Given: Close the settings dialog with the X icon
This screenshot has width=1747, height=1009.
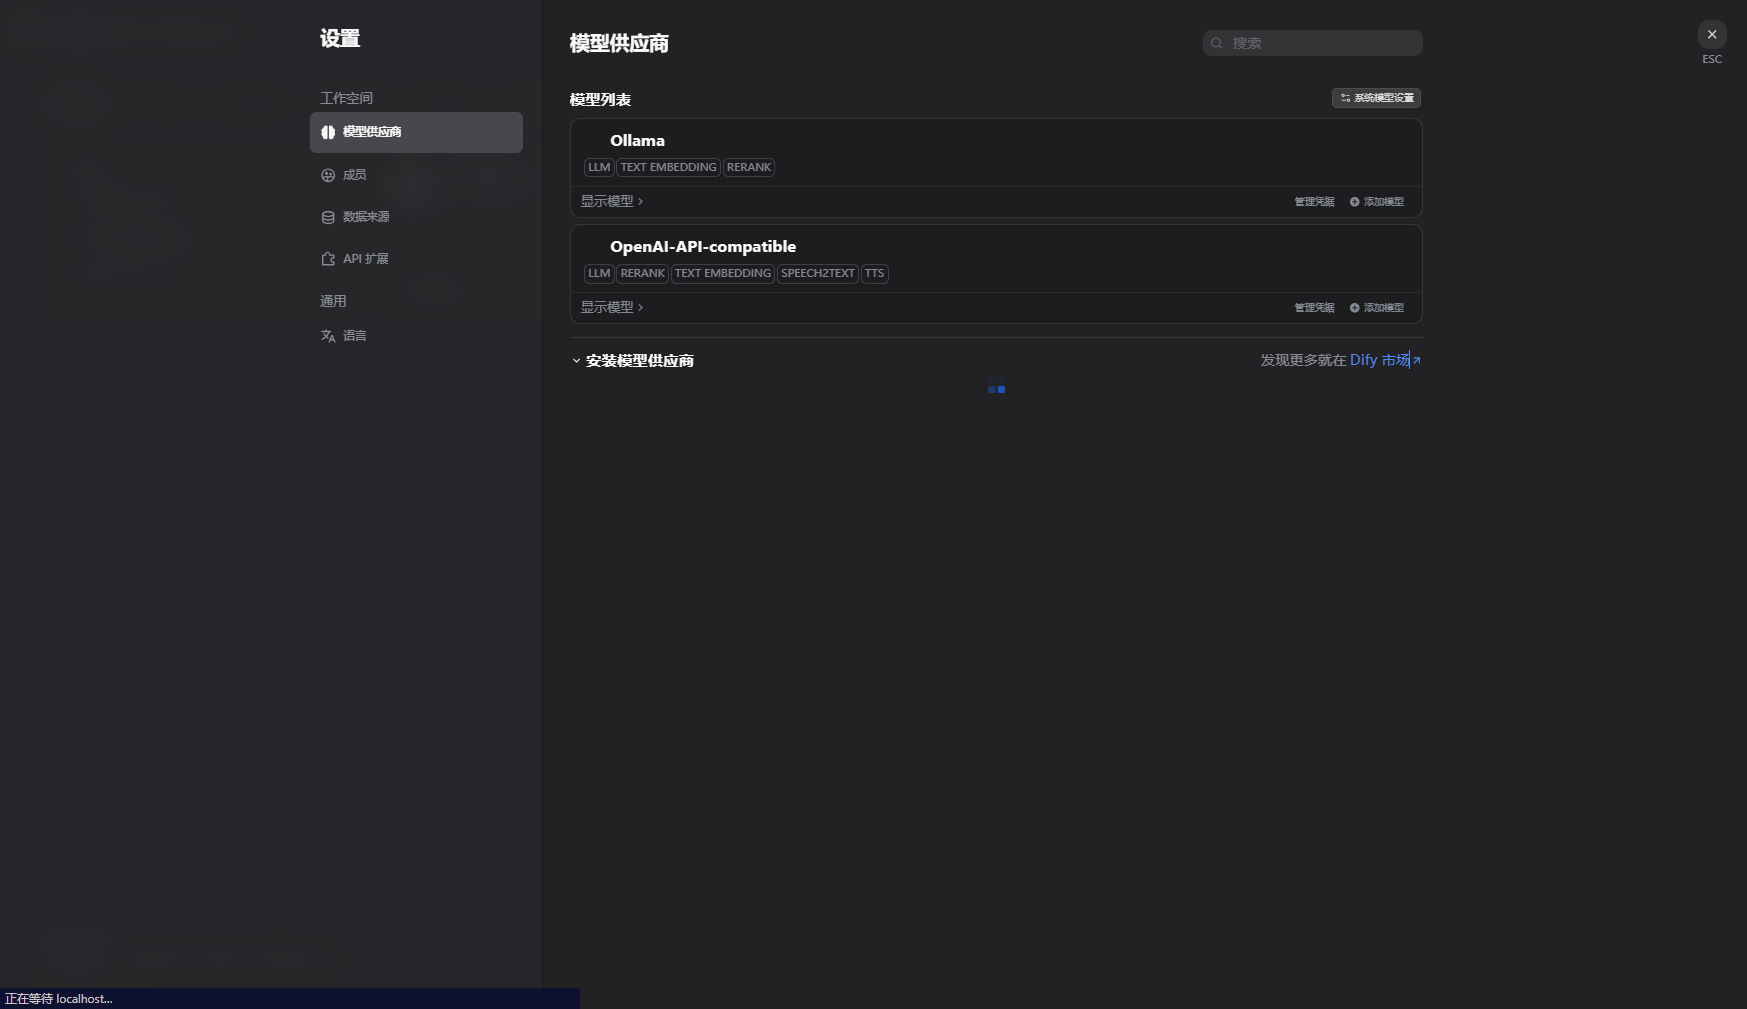Looking at the screenshot, I should tap(1712, 34).
